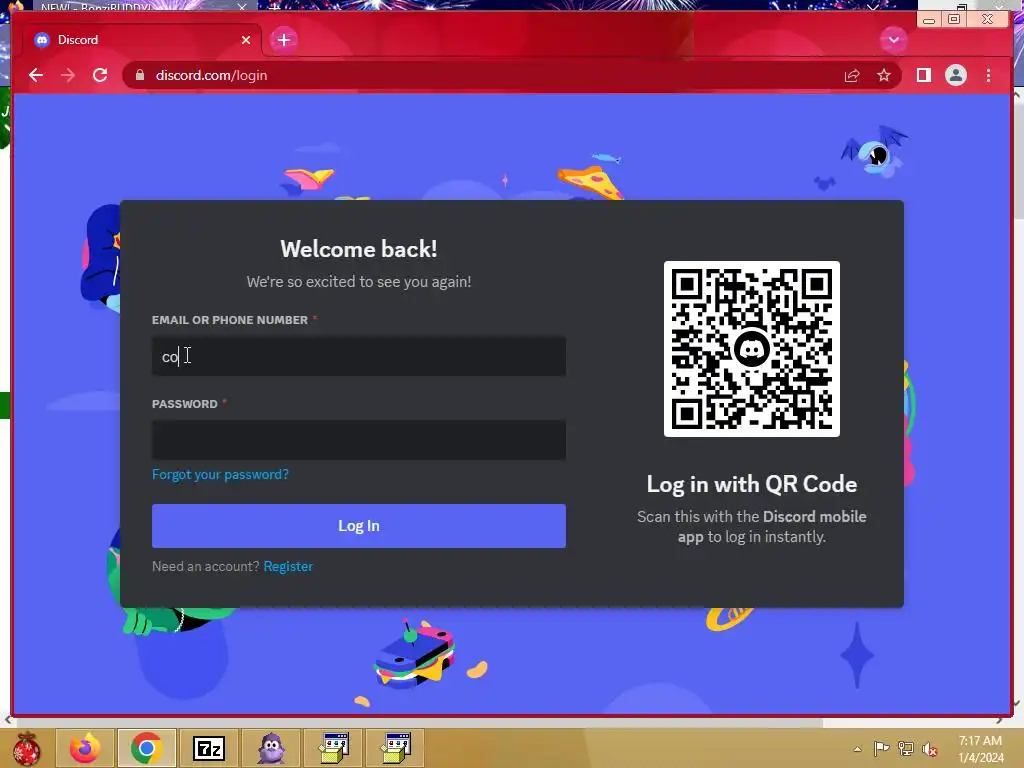1024x768 pixels.
Task: Click the share page icon in address bar
Action: [852, 76]
